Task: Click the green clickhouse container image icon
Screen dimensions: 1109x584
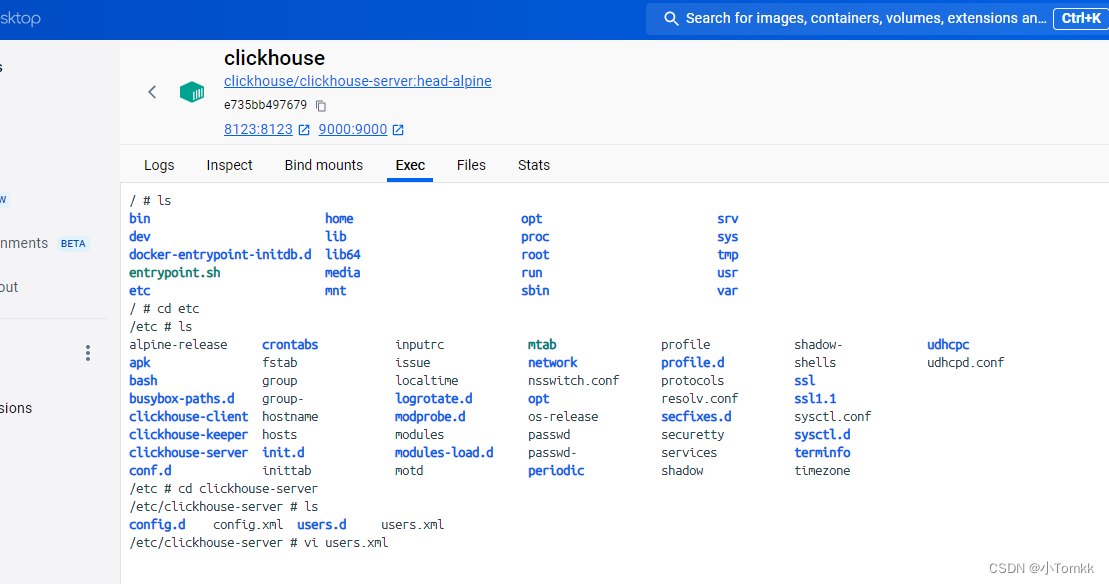Action: coord(191,91)
